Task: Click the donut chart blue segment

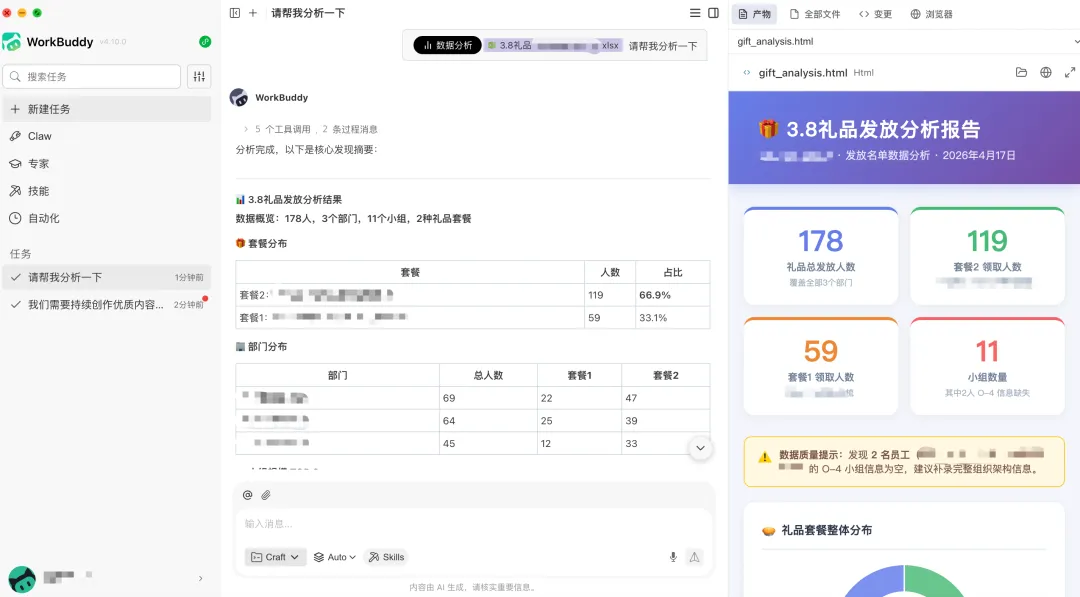Action: (875, 581)
